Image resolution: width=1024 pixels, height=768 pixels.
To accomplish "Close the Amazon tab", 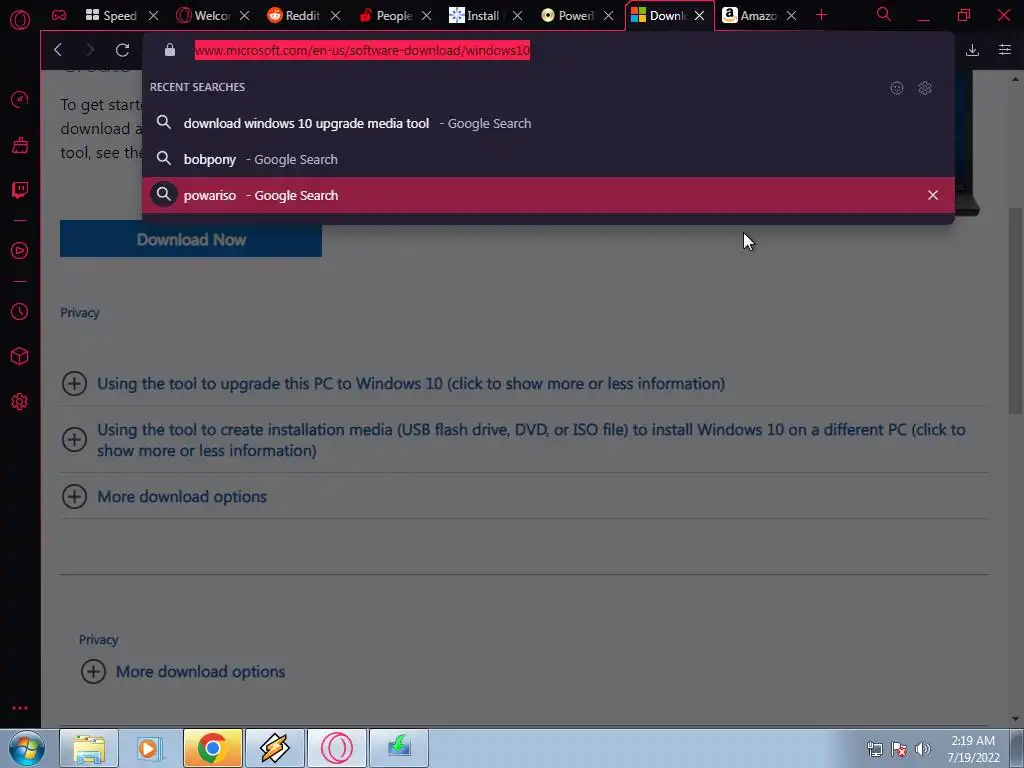I will (791, 16).
